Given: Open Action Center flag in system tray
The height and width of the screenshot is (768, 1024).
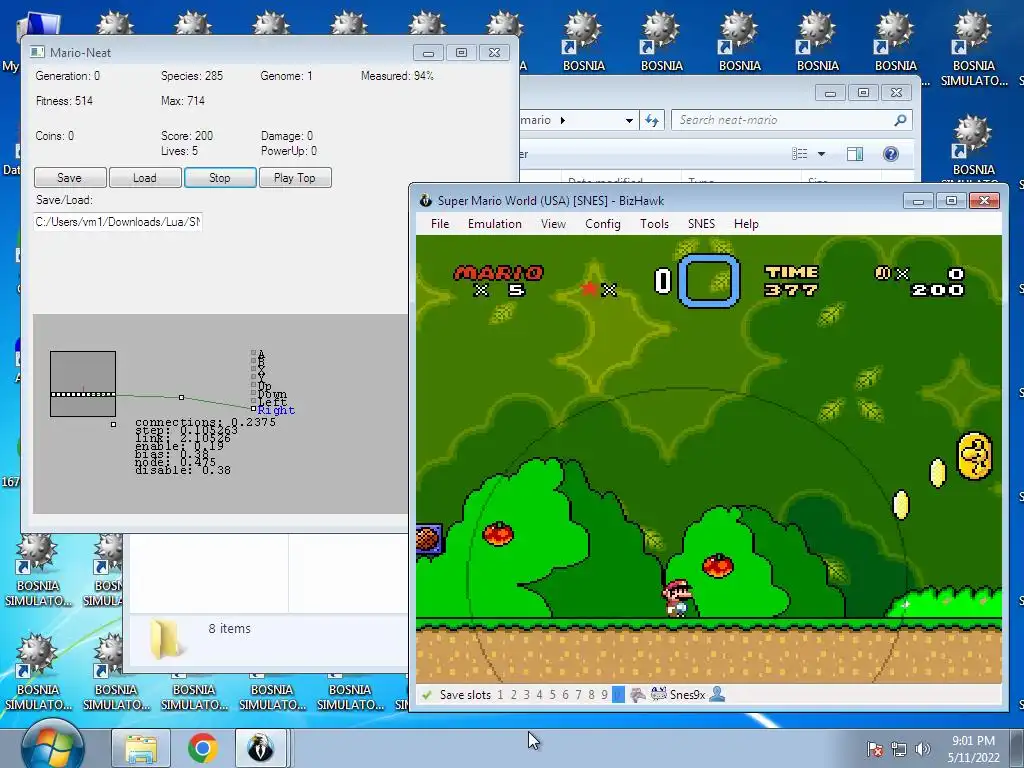Looking at the screenshot, I should 875,749.
